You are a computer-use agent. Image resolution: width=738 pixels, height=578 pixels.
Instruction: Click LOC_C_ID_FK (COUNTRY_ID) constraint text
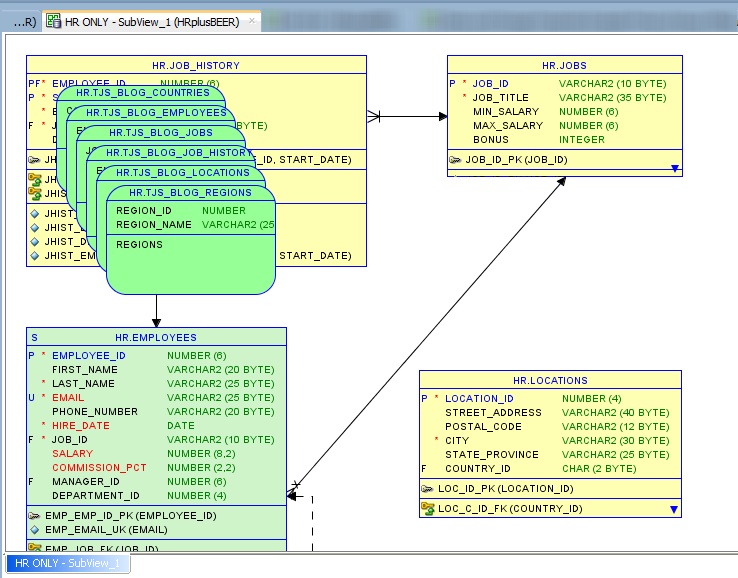click(x=510, y=509)
